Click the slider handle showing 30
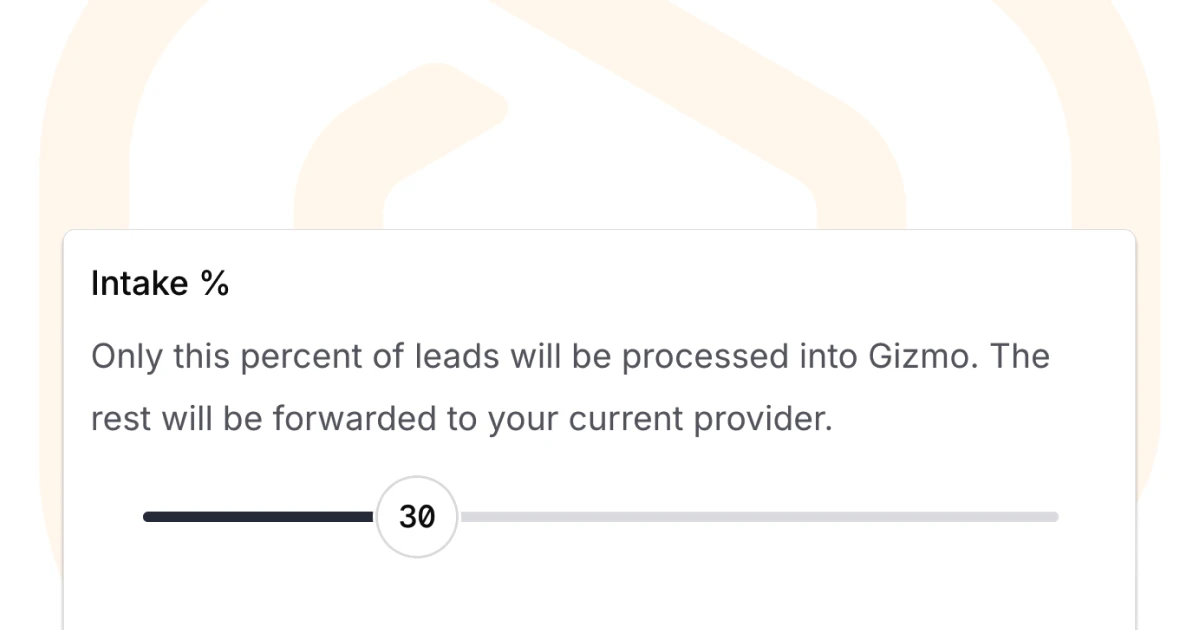The width and height of the screenshot is (1200, 630). click(416, 517)
